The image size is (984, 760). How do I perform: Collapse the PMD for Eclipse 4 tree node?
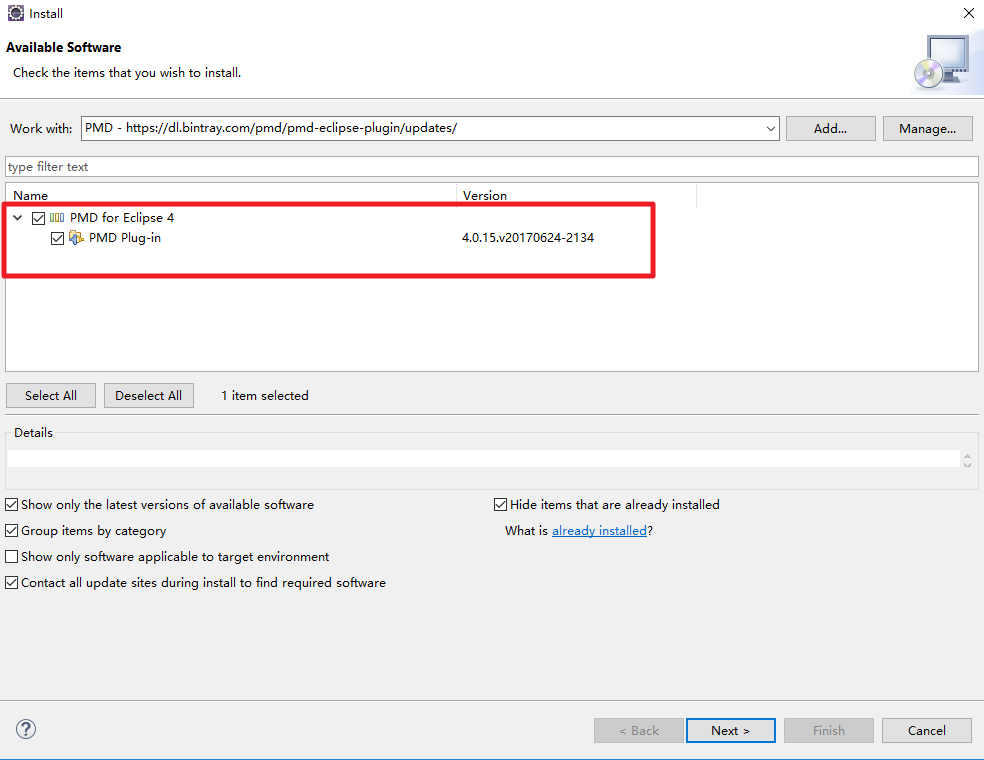click(18, 218)
